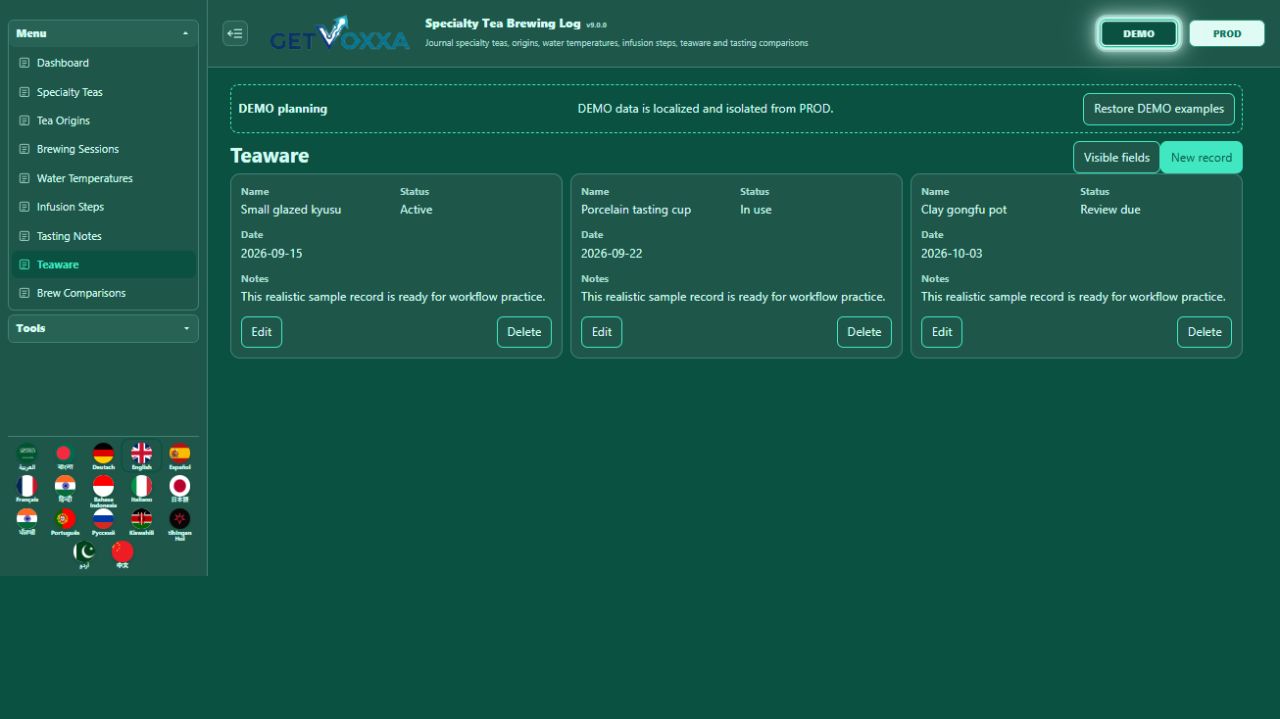The height and width of the screenshot is (719, 1280).
Task: Collapse the sidebar with the arrow icon
Action: click(x=235, y=33)
